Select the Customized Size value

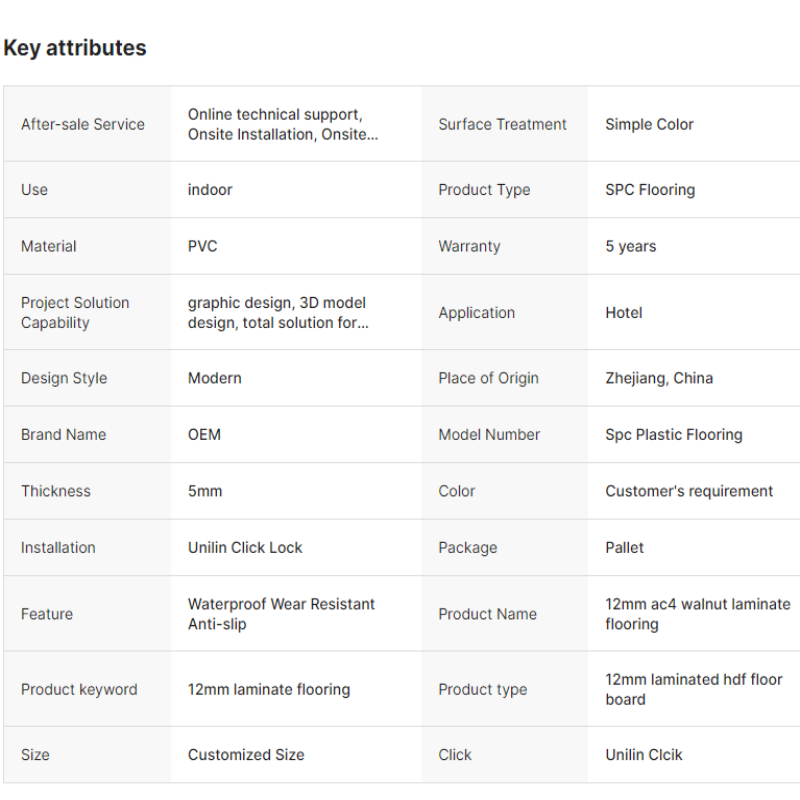246,755
